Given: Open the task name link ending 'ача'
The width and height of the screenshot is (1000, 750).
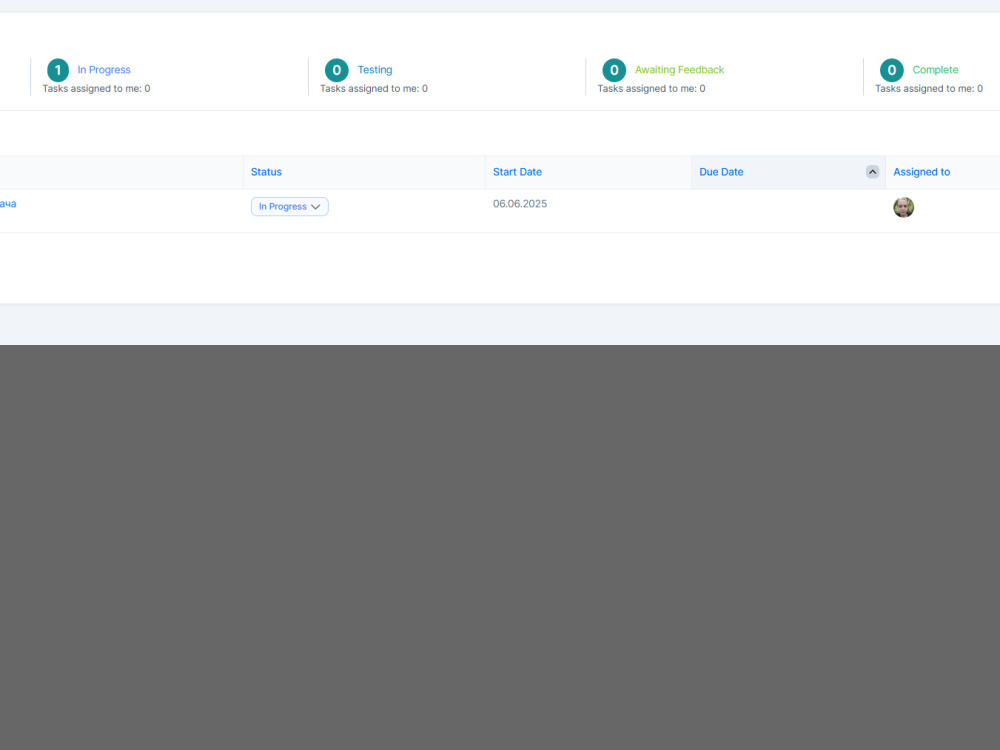Looking at the screenshot, I should point(8,204).
